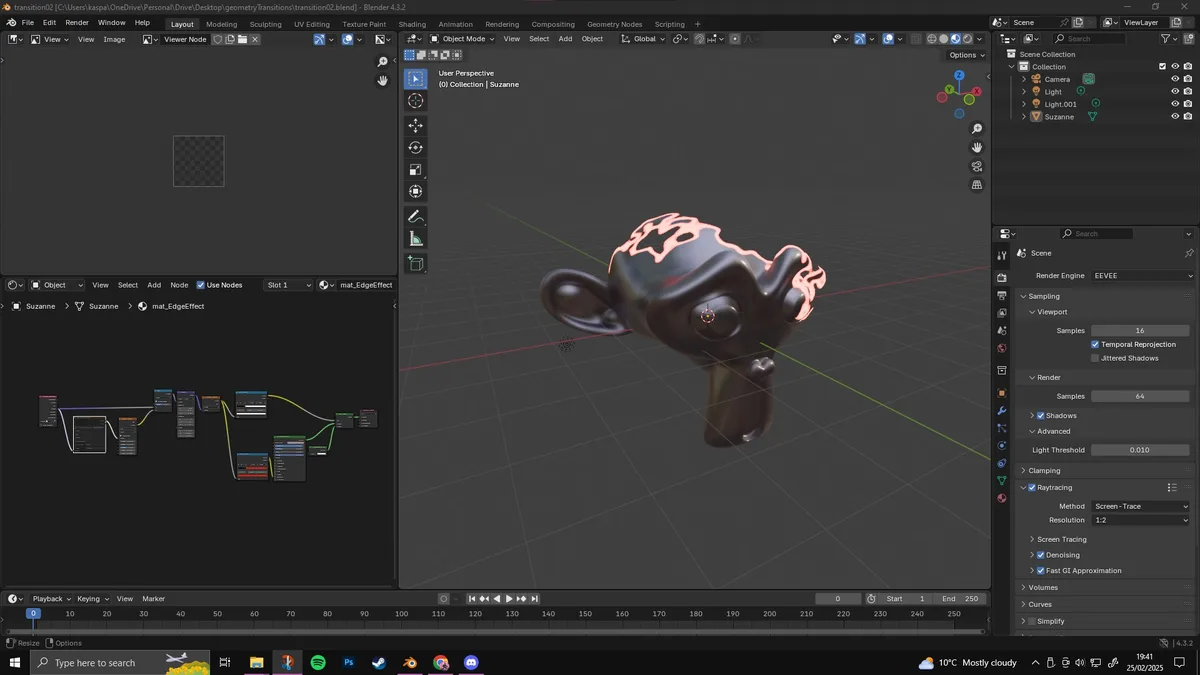Select the Transform tool in viewport toolbar

tap(416, 191)
